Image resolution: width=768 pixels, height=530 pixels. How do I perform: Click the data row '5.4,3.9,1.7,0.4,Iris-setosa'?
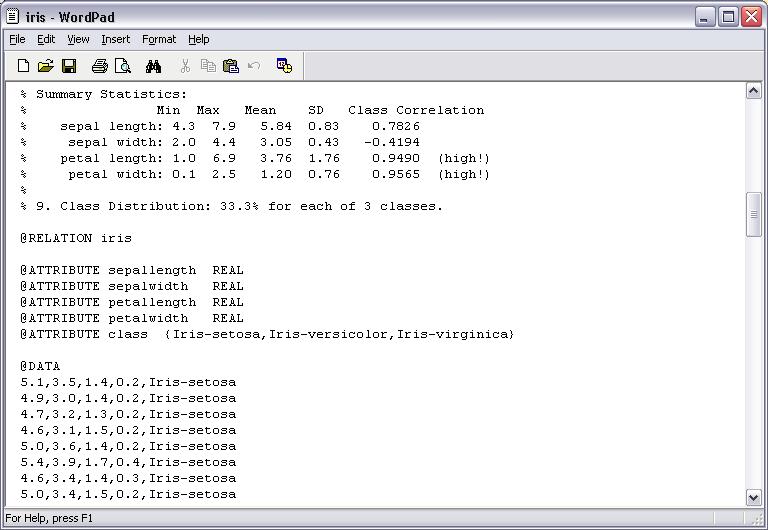128,462
